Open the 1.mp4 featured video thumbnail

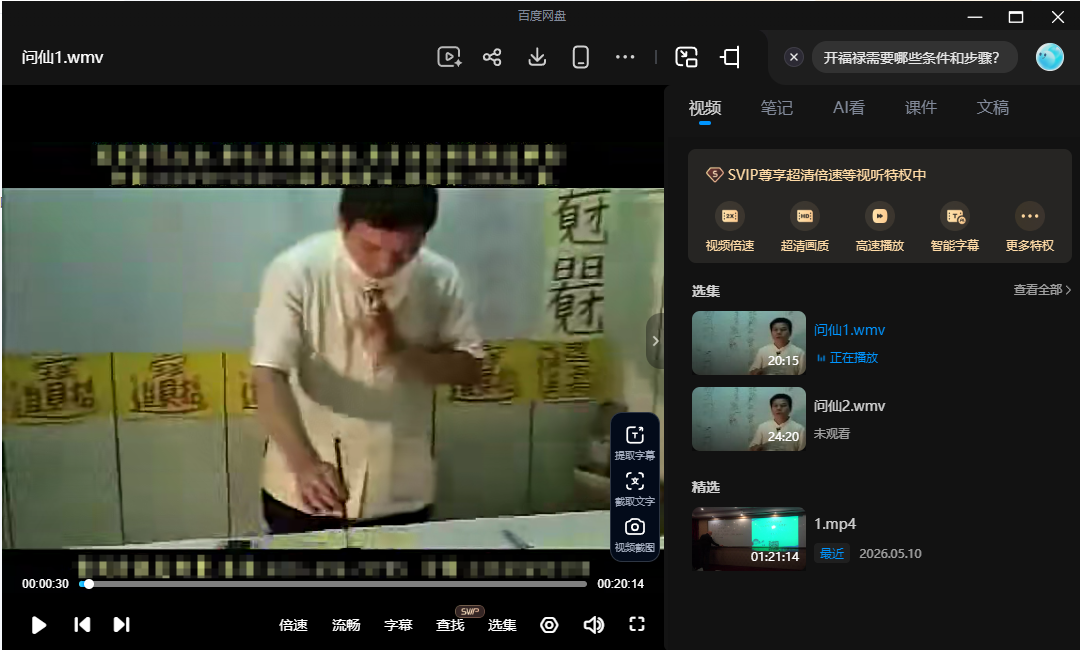(749, 539)
